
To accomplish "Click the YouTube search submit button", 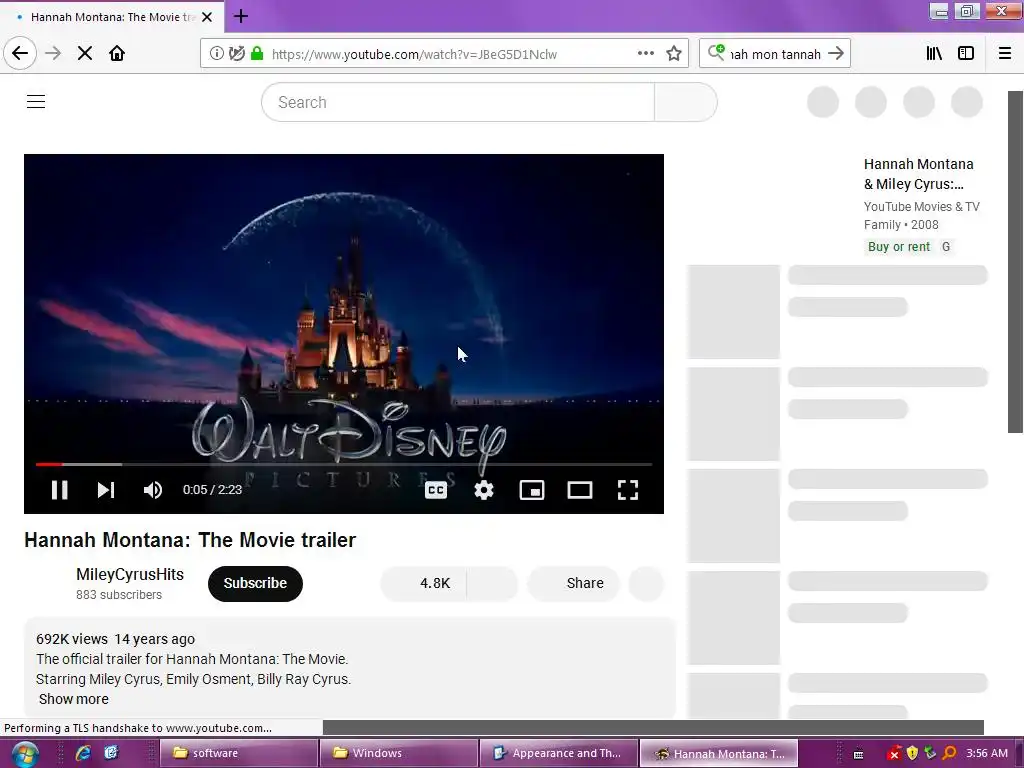I will (x=686, y=102).
